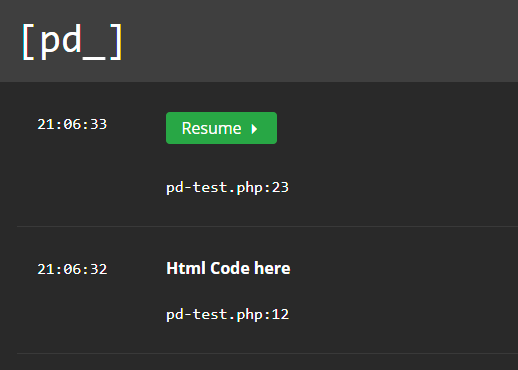Screen dimensions: 518x370
Task: Open the [pd_] logo header
Action: [x=72, y=42]
